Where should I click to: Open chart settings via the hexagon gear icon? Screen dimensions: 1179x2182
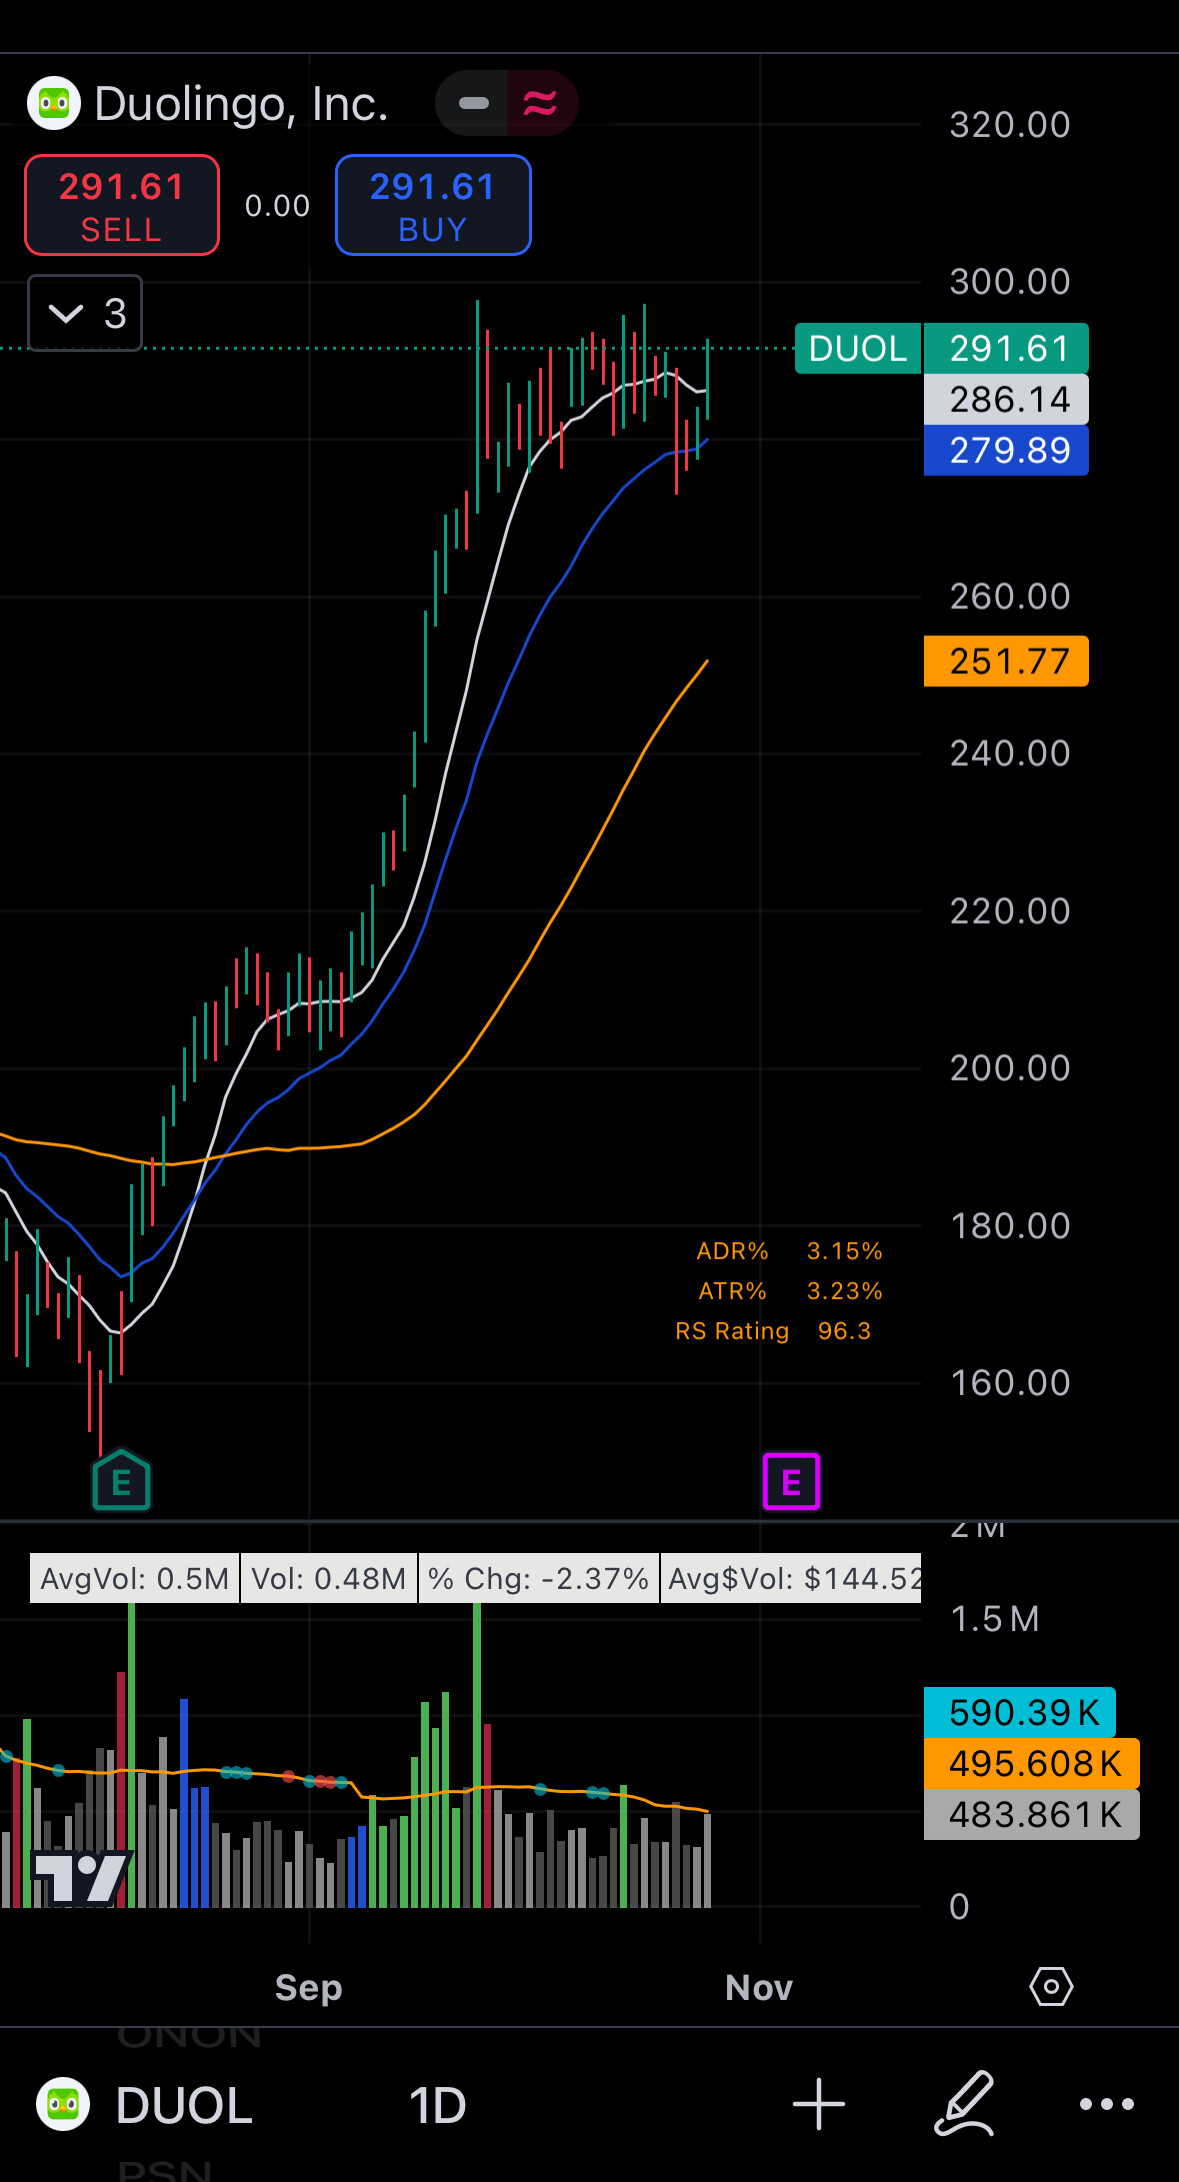[1051, 1986]
